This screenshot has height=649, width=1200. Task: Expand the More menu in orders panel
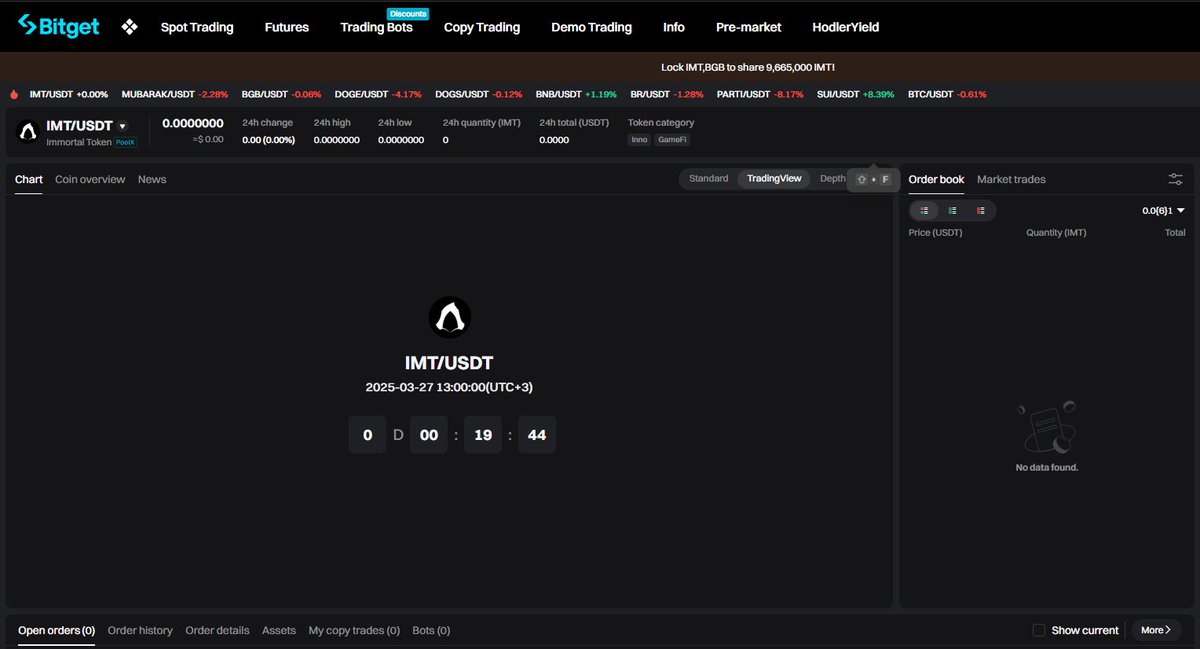[x=1156, y=630]
